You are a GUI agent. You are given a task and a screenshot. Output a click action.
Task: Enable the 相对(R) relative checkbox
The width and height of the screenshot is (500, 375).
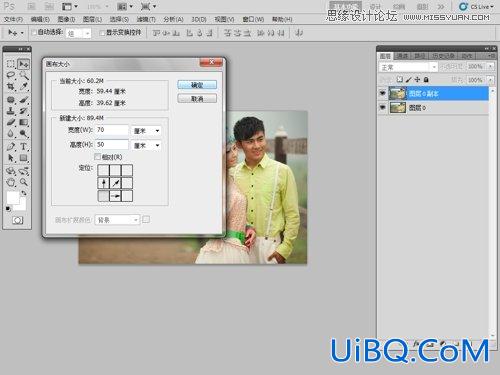[x=97, y=156]
